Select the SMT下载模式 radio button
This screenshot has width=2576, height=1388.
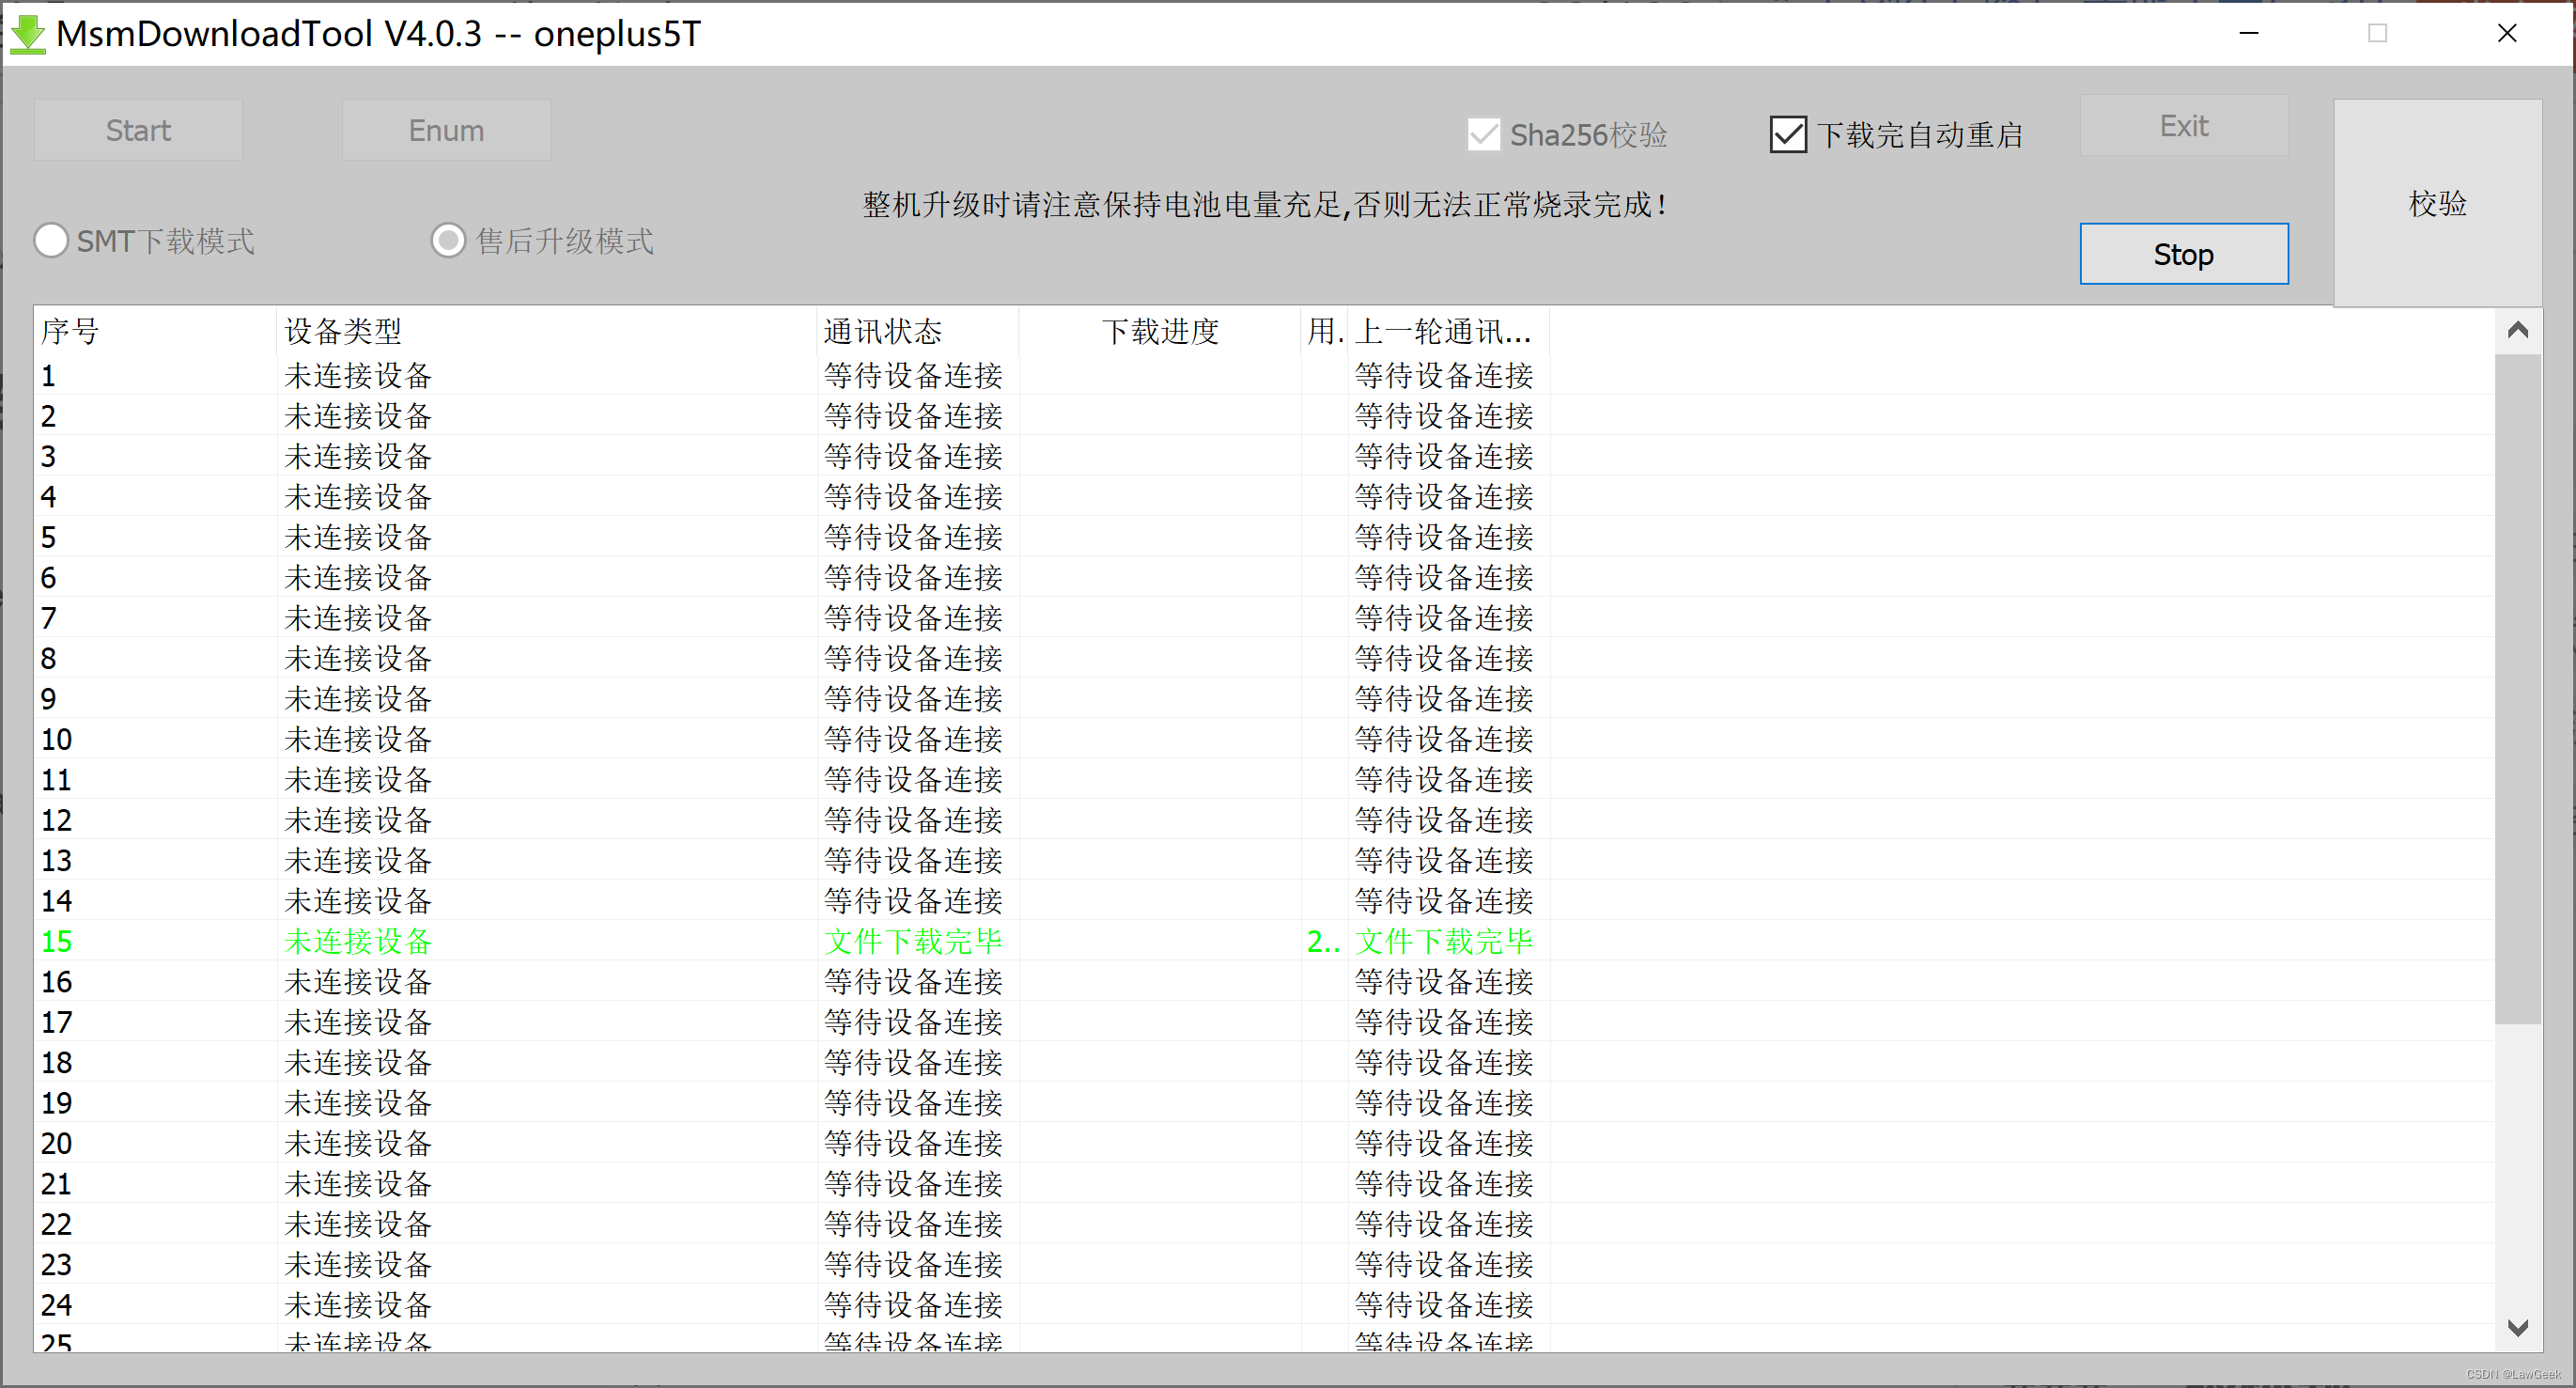coord(52,241)
